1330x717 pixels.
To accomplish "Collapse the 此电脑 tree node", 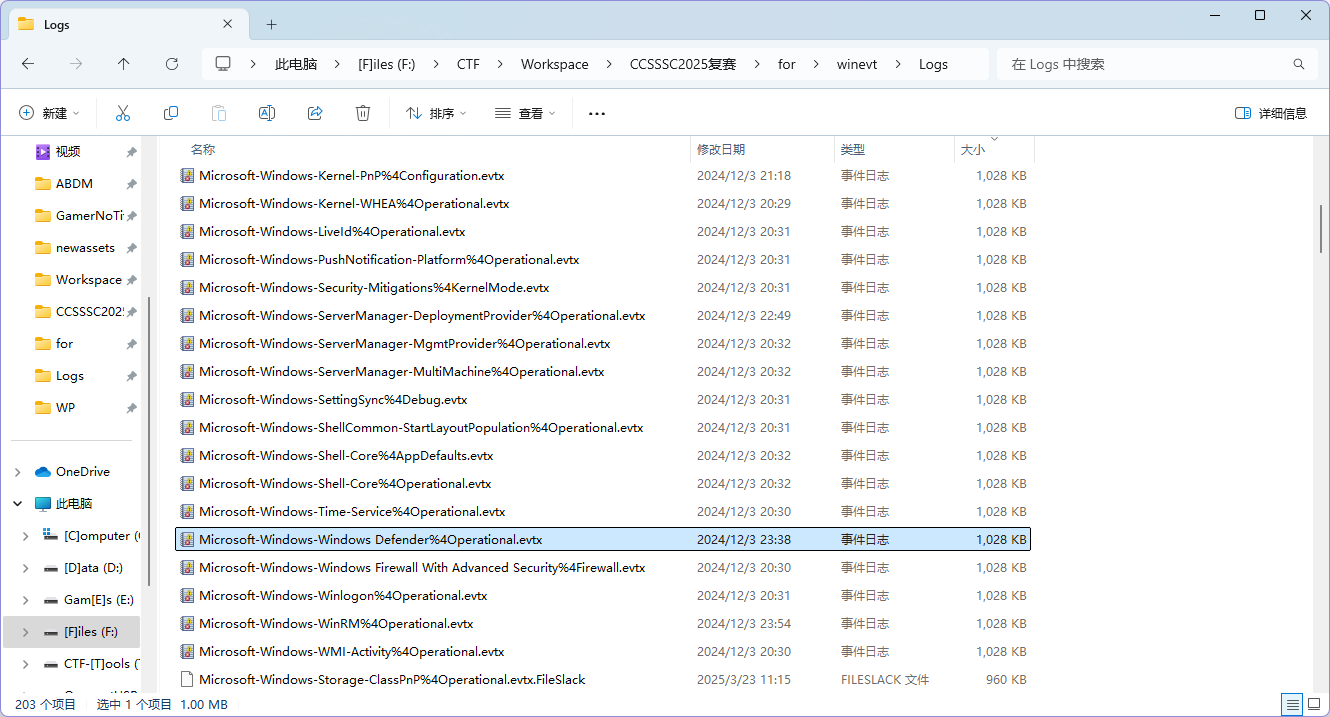I will click(x=19, y=504).
